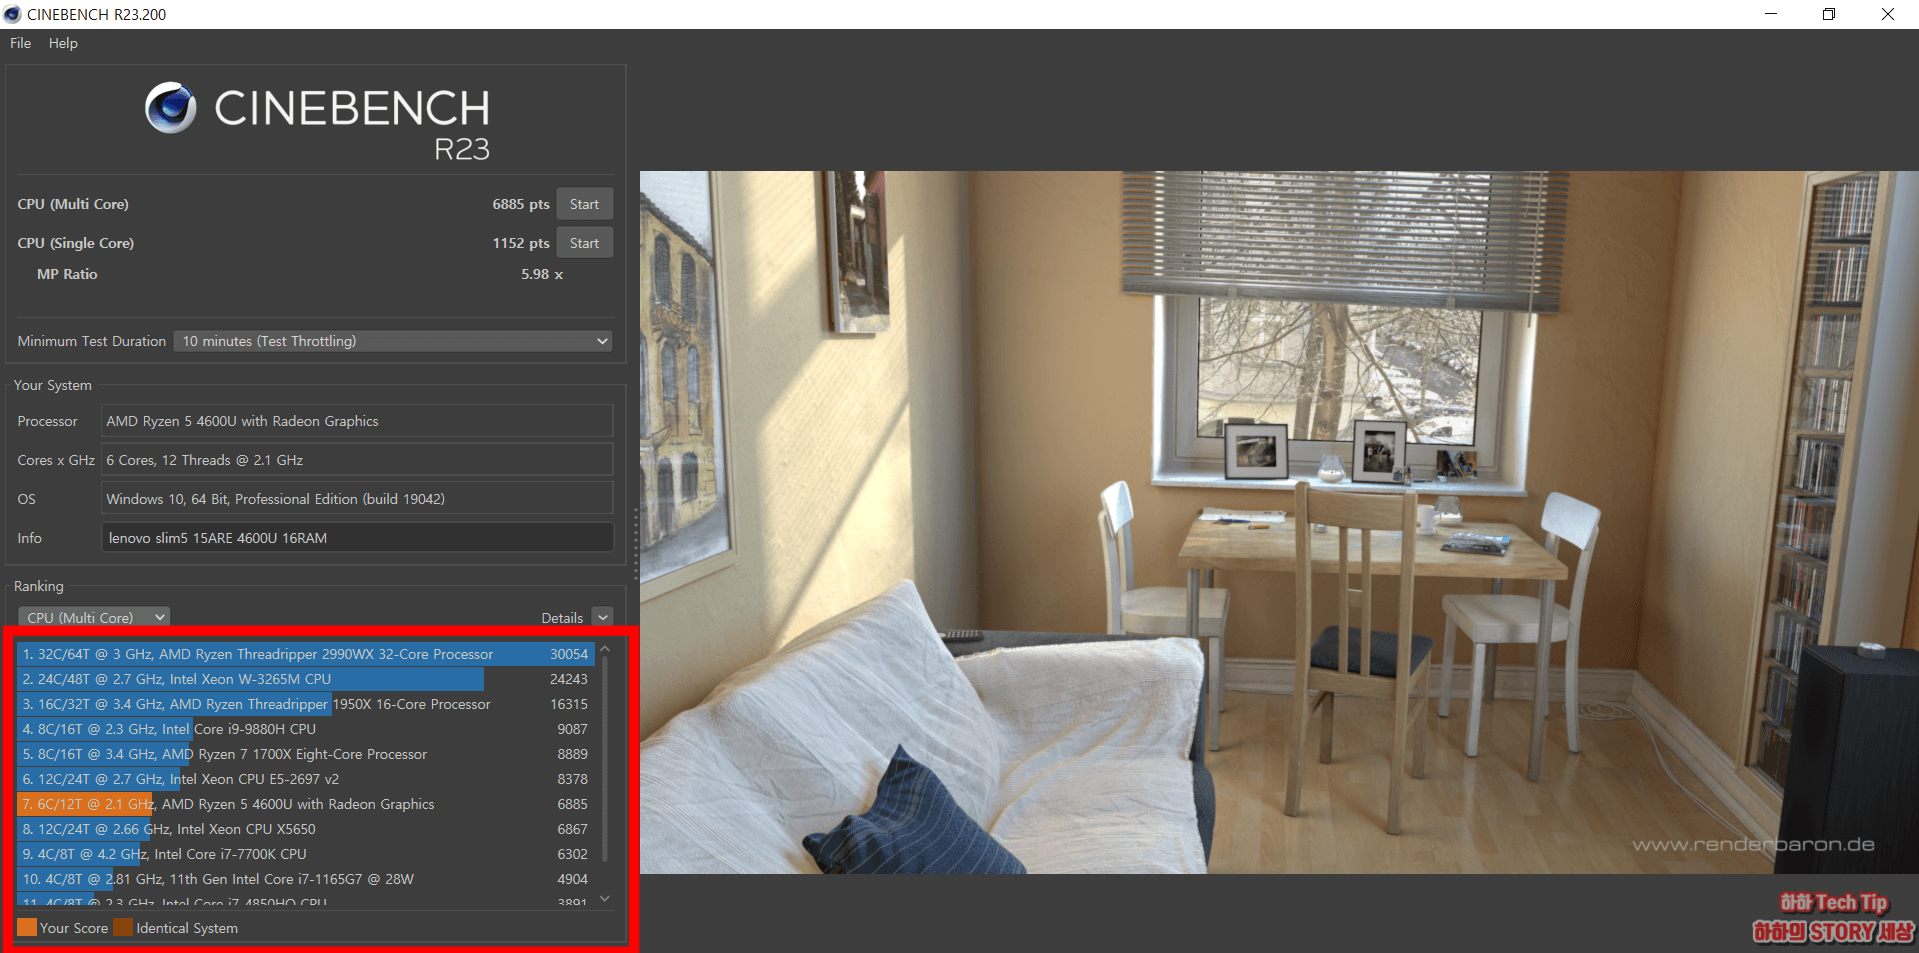Start the CPU Single Core test

click(584, 243)
